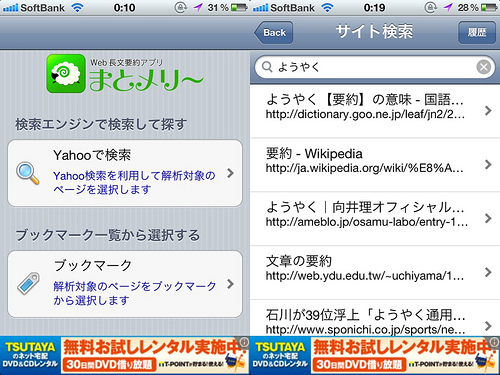Click the magnifying glass Yahoo search icon

(28, 173)
